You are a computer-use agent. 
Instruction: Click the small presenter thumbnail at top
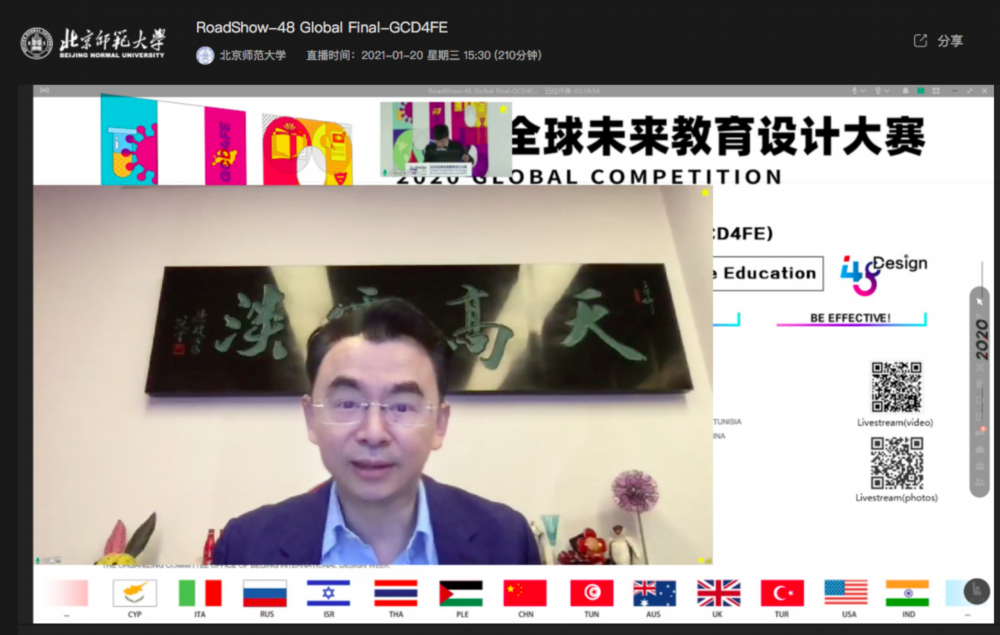(x=445, y=139)
